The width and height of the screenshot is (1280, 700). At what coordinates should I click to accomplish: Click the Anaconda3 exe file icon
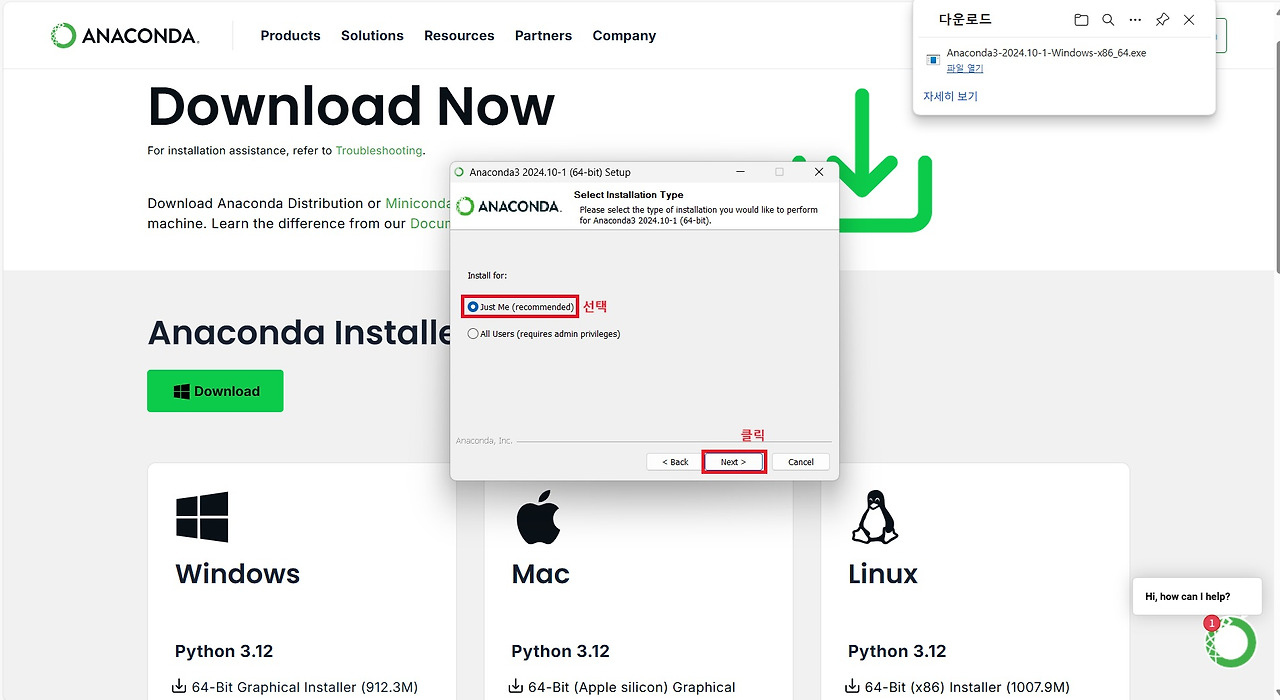click(x=933, y=60)
